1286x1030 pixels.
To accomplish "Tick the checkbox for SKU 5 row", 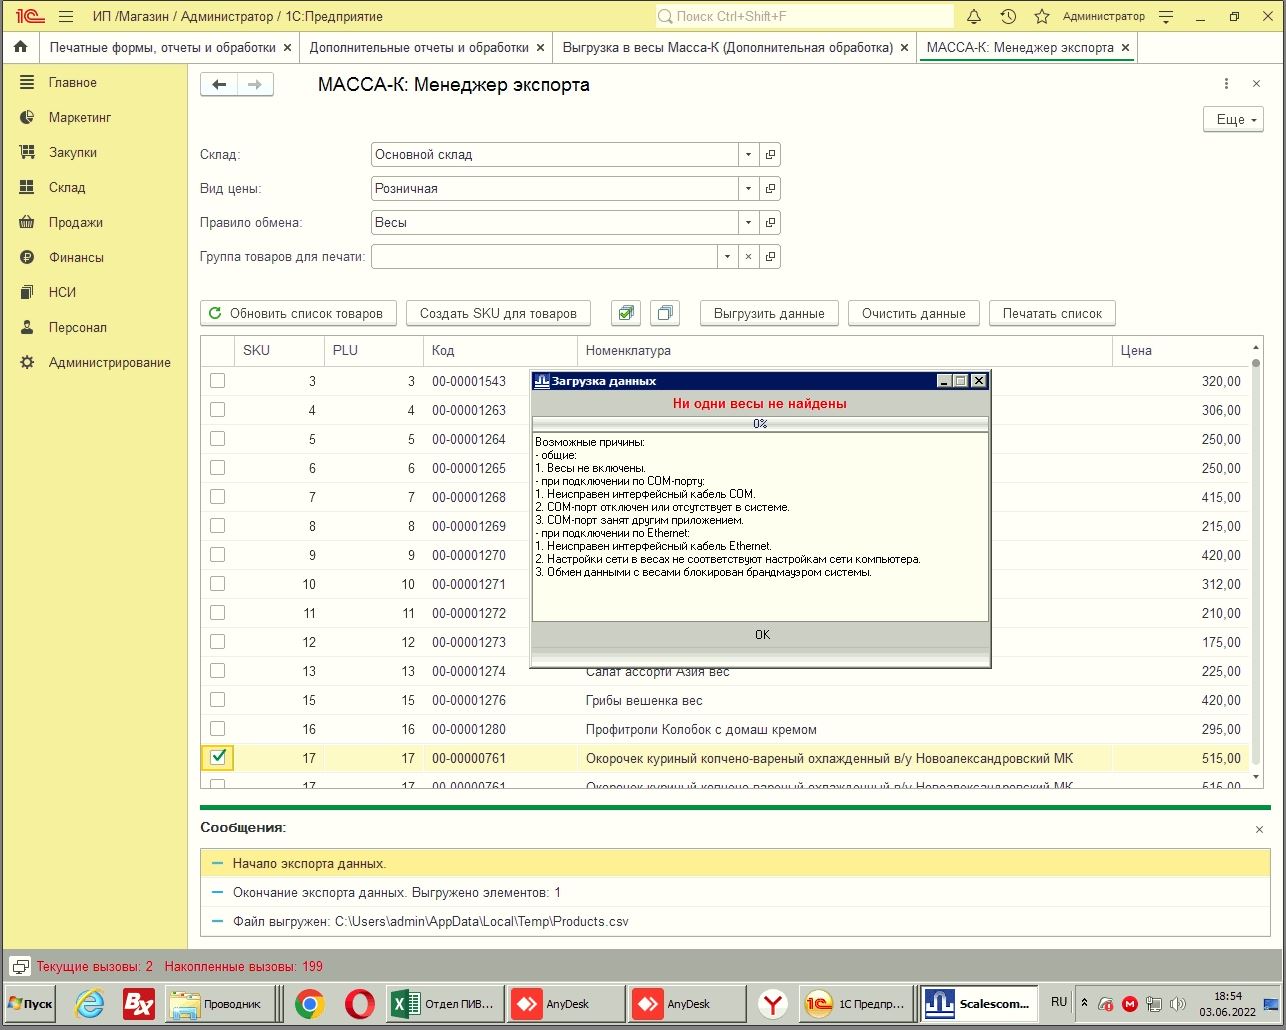I will coord(217,439).
